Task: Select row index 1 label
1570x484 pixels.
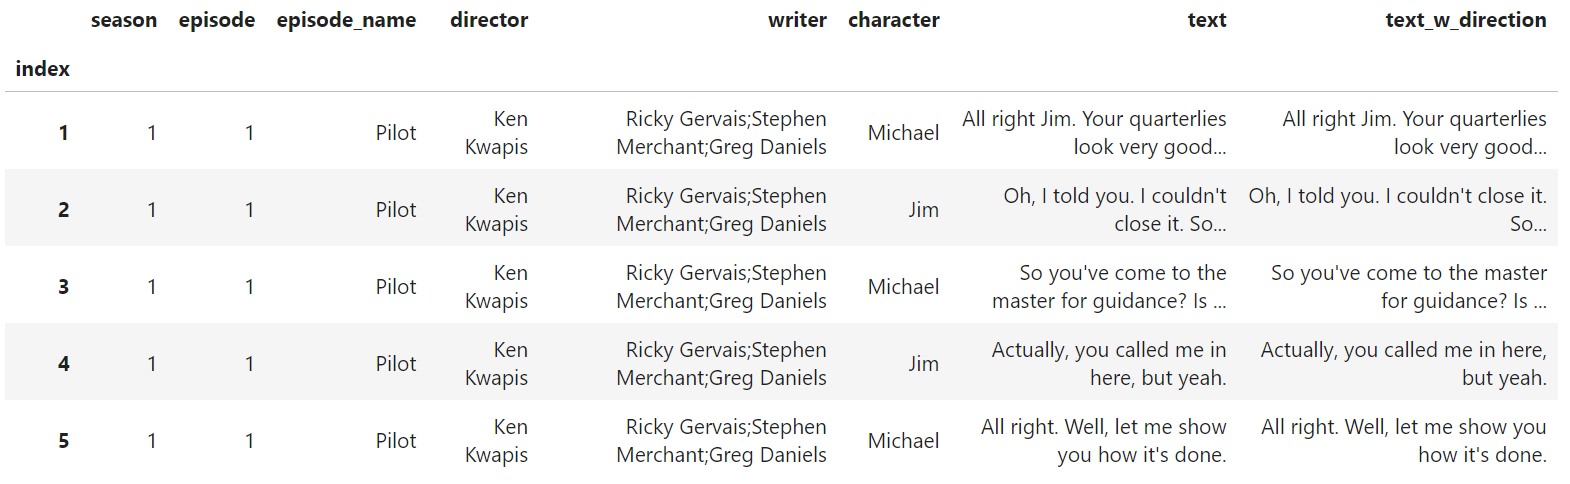Action: (x=64, y=133)
